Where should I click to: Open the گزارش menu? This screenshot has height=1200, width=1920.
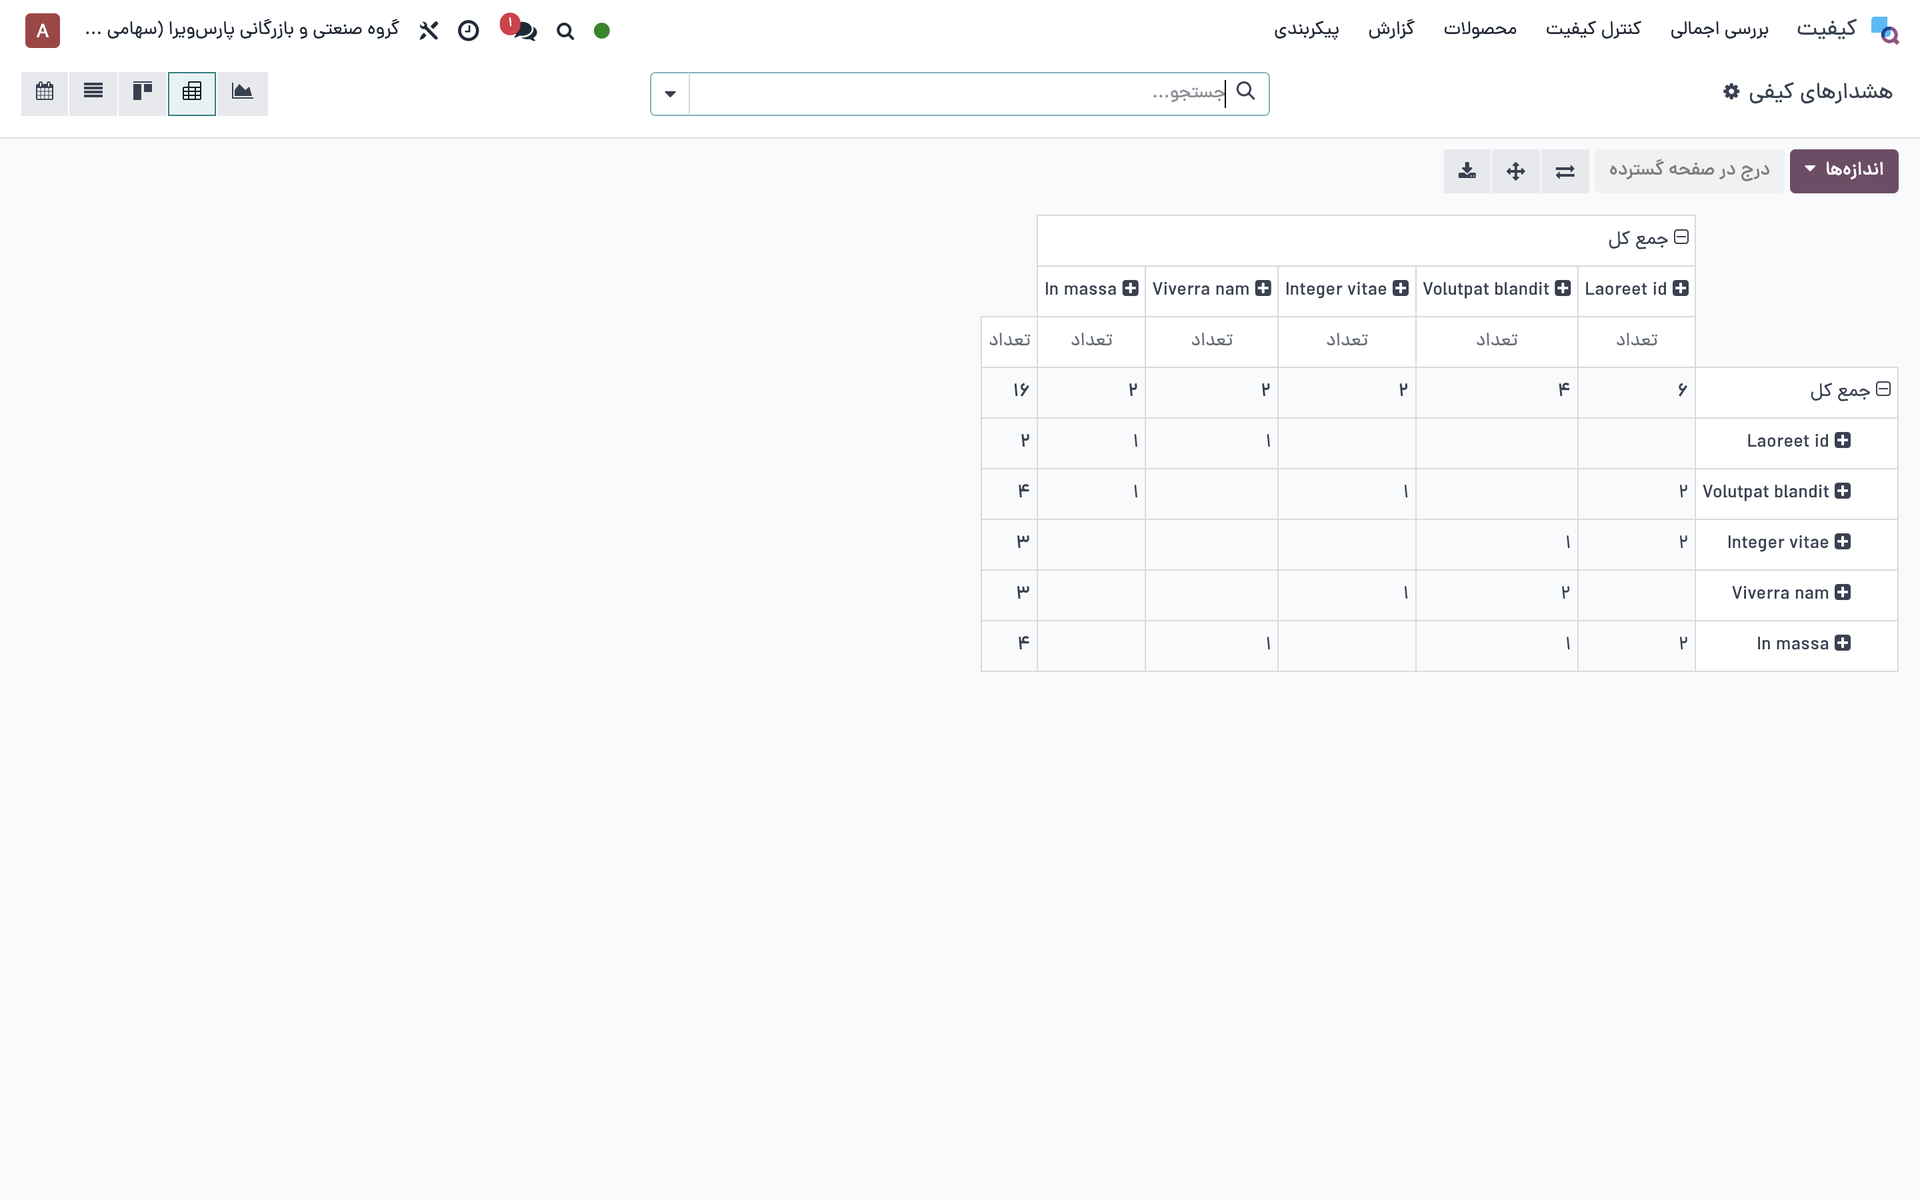(x=1391, y=30)
